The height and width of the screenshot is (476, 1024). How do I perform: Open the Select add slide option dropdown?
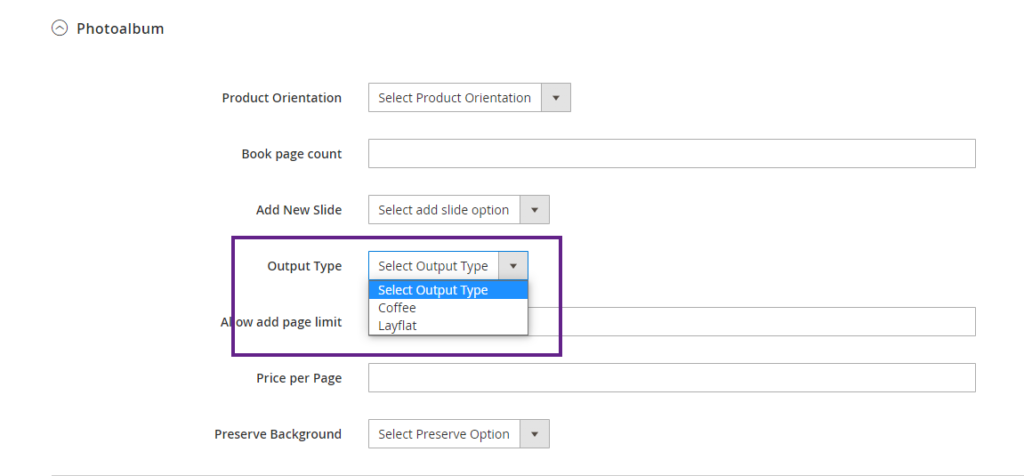444,210
